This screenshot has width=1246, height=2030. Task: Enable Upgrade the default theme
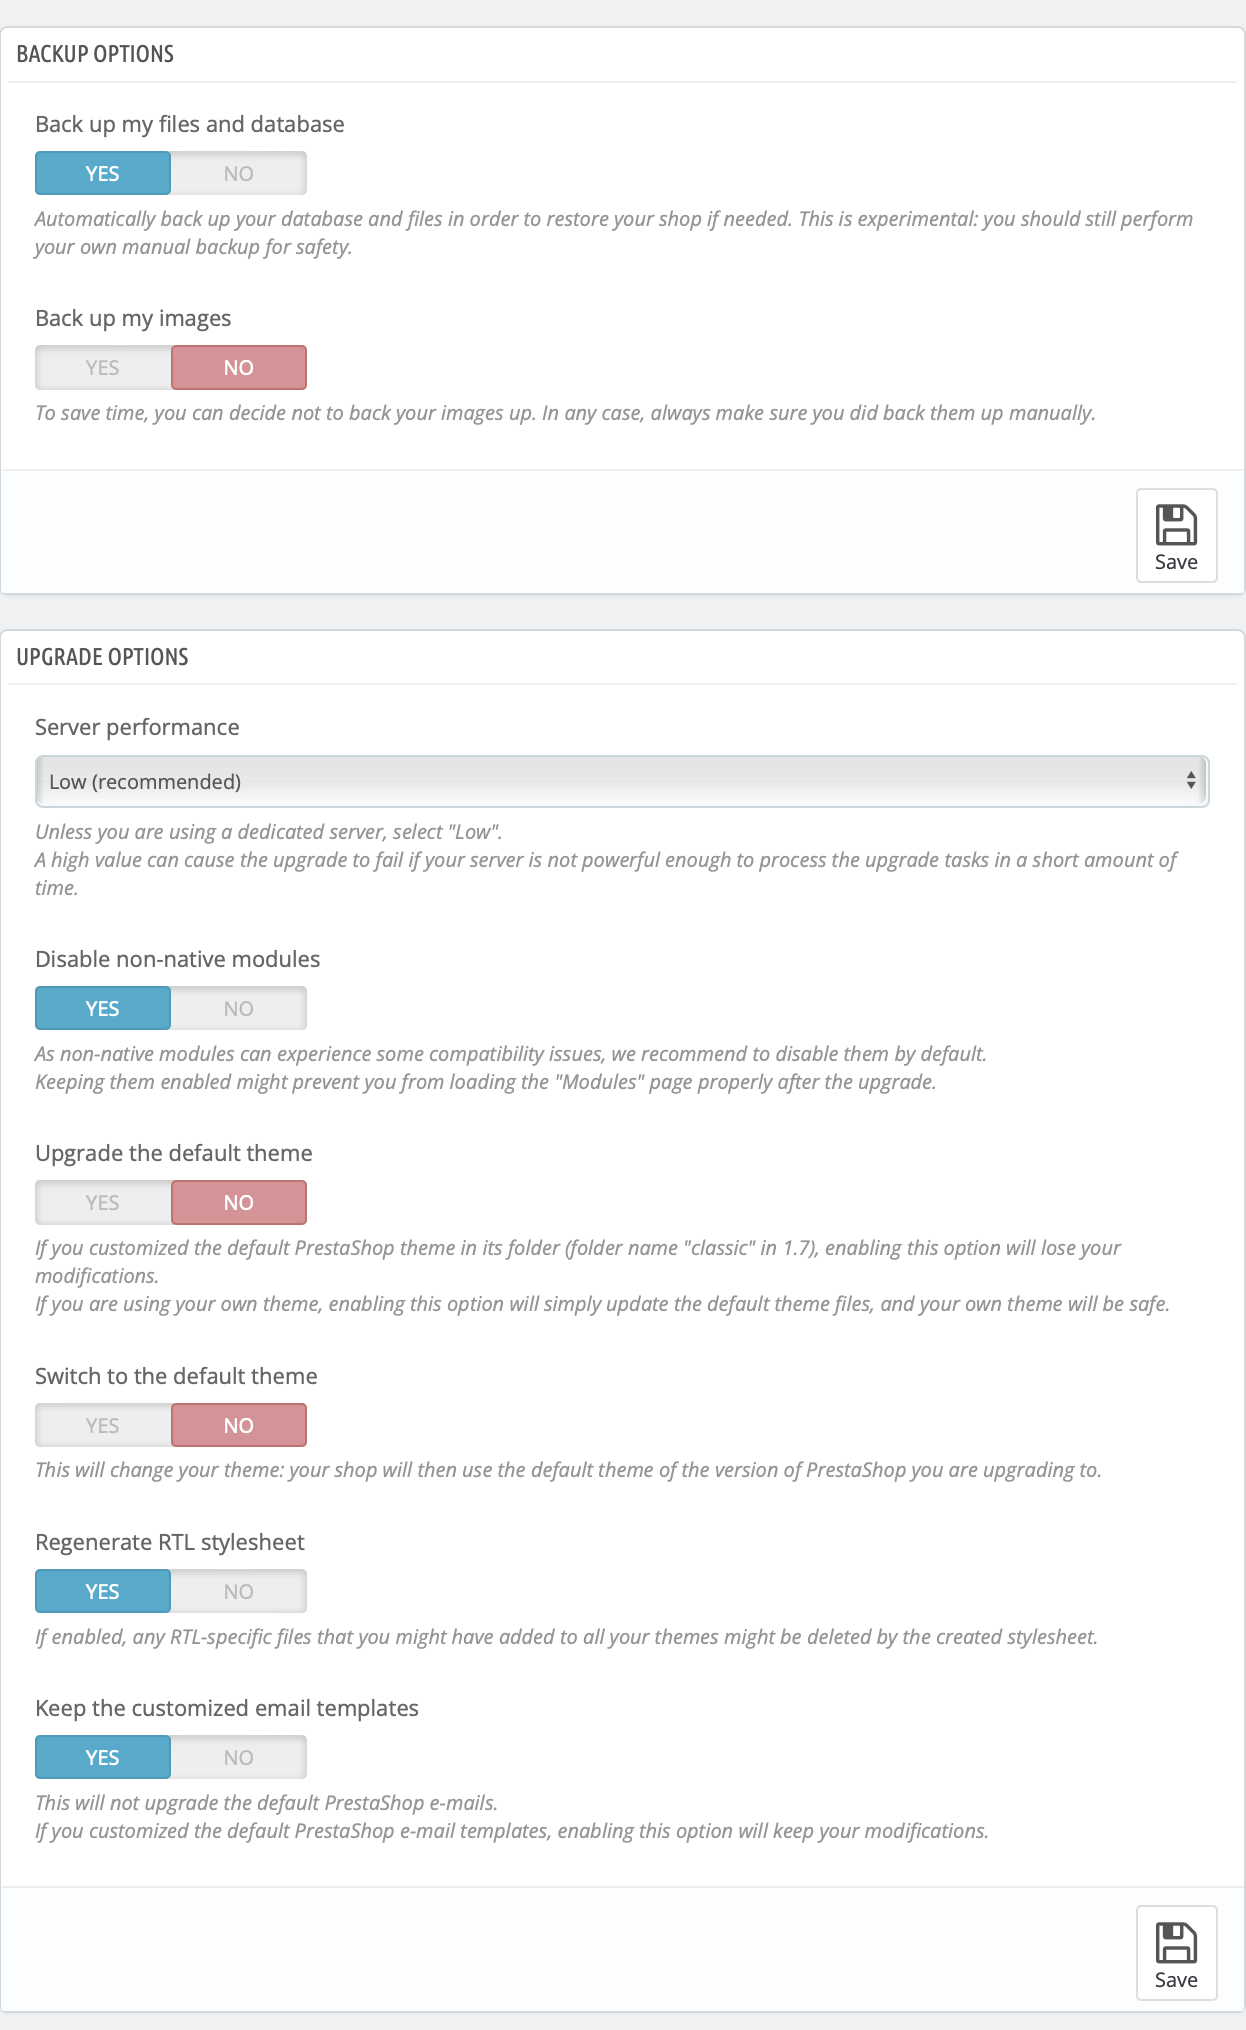click(x=102, y=1202)
